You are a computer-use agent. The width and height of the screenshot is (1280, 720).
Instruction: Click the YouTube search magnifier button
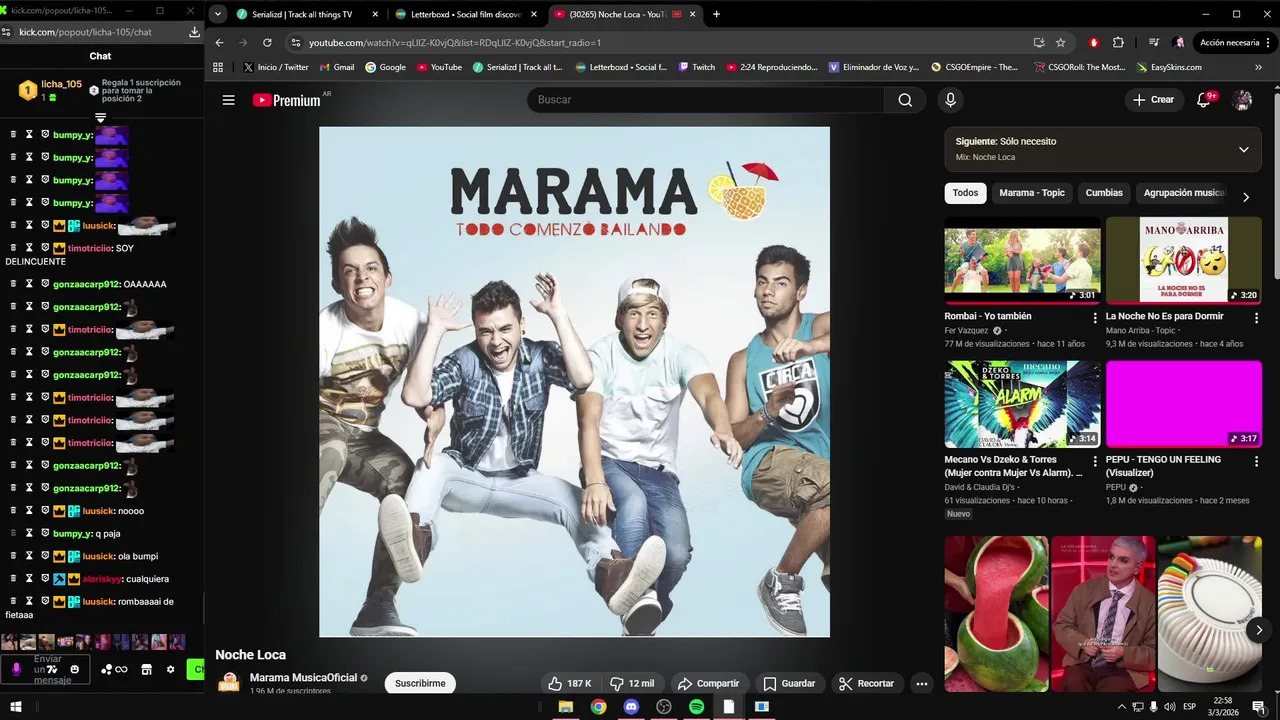pos(905,100)
